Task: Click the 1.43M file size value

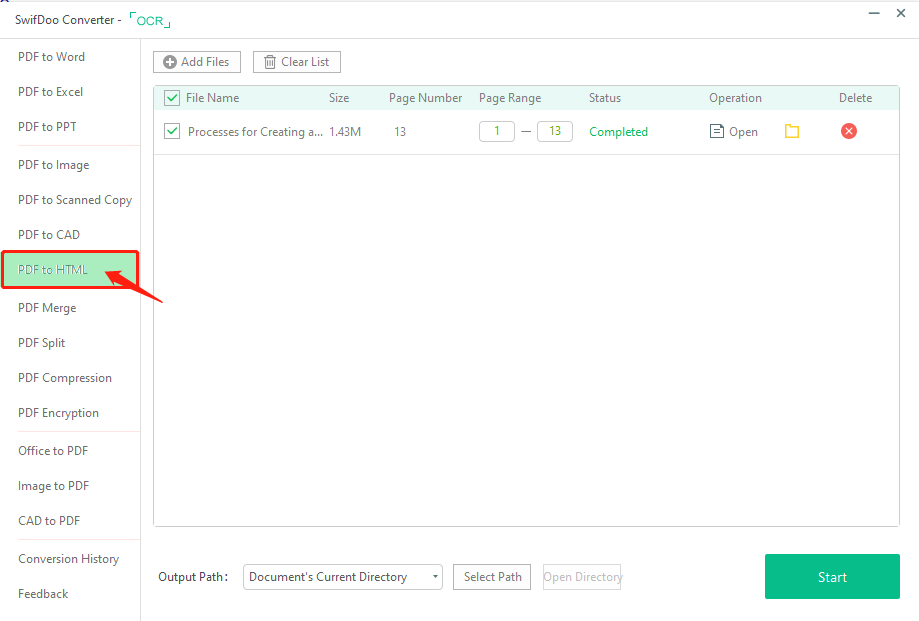Action: click(345, 132)
